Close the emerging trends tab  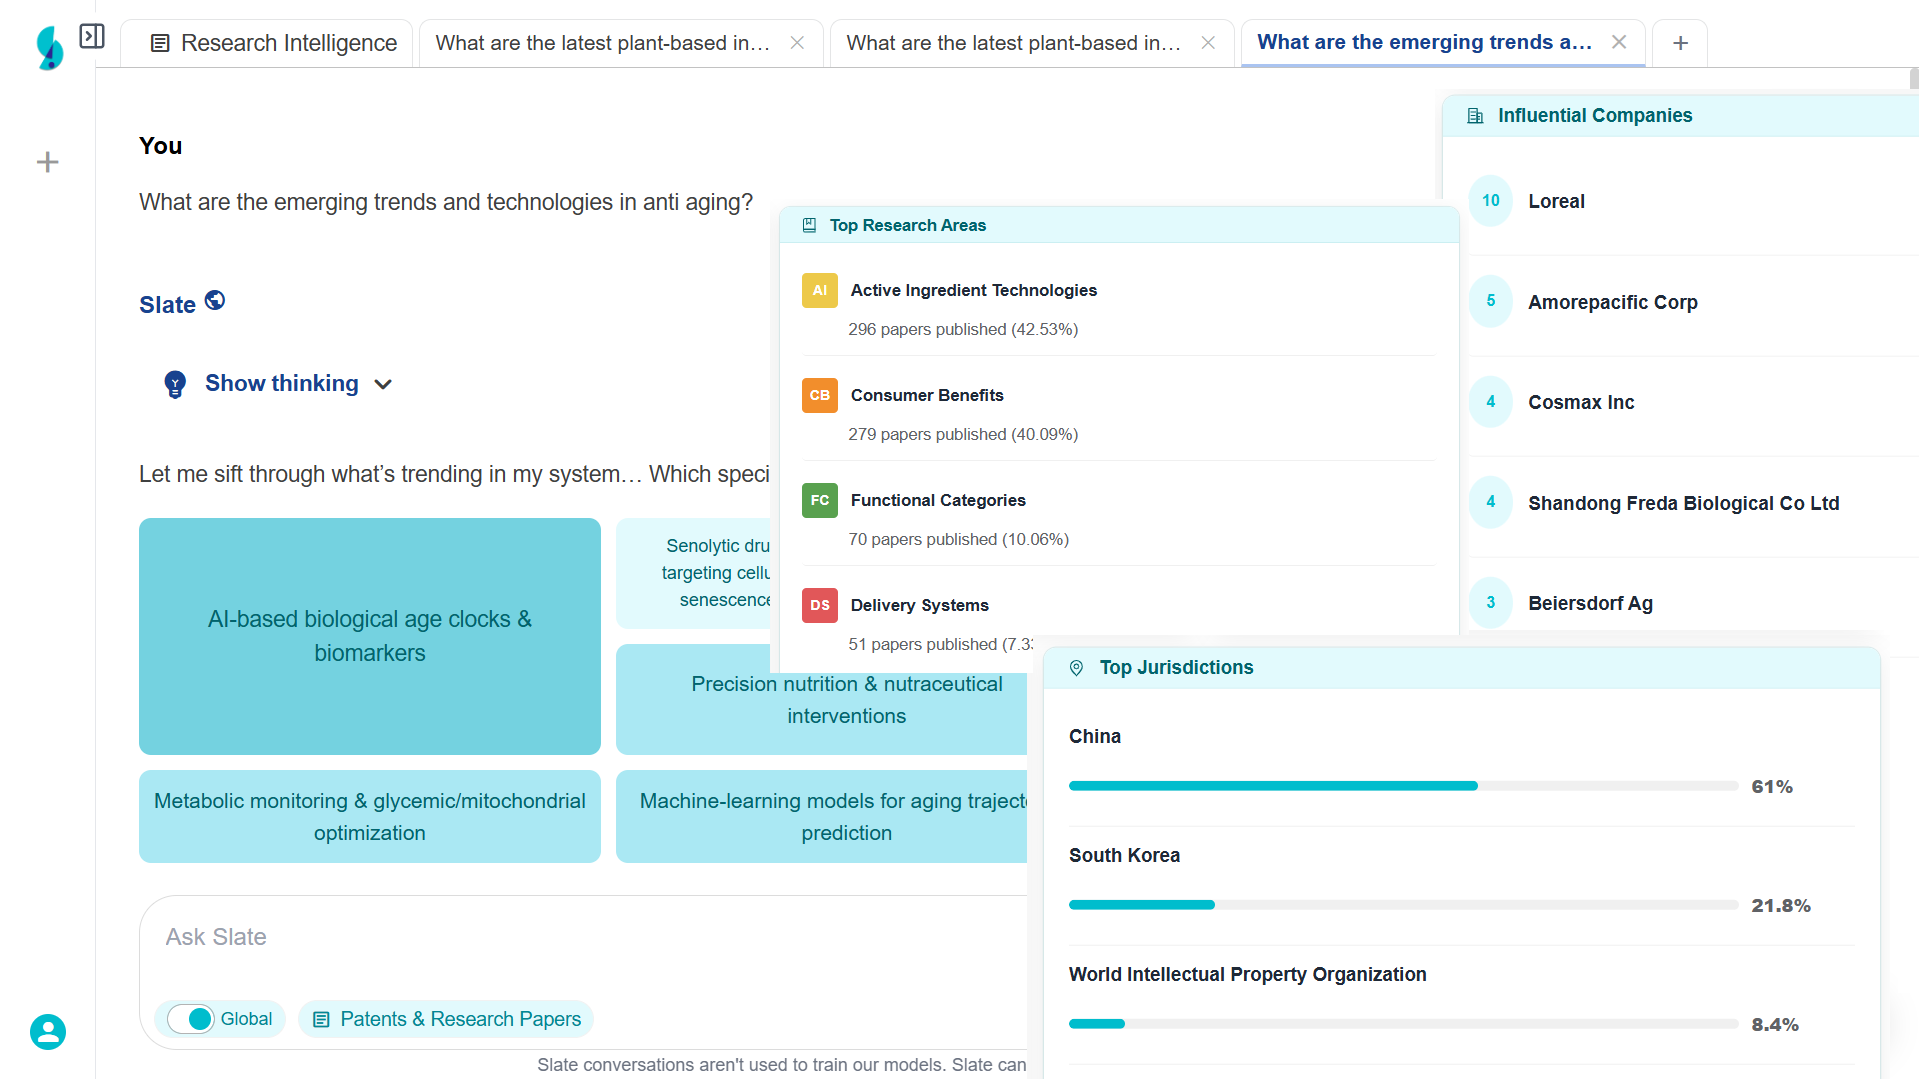pyautogui.click(x=1619, y=42)
